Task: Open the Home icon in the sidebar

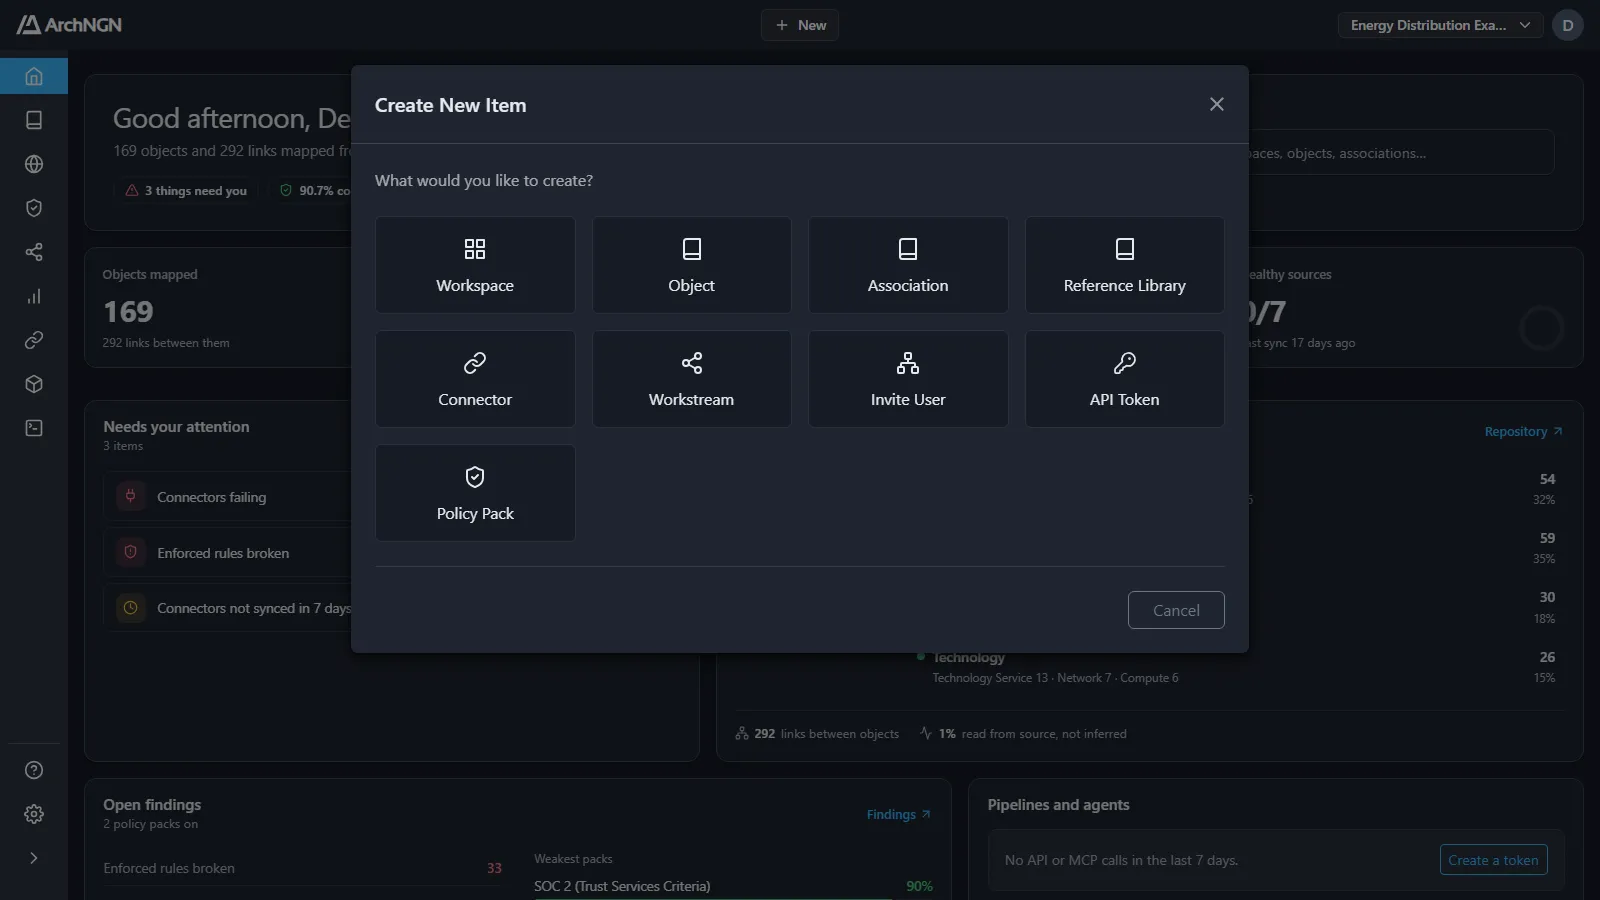Action: (34, 76)
